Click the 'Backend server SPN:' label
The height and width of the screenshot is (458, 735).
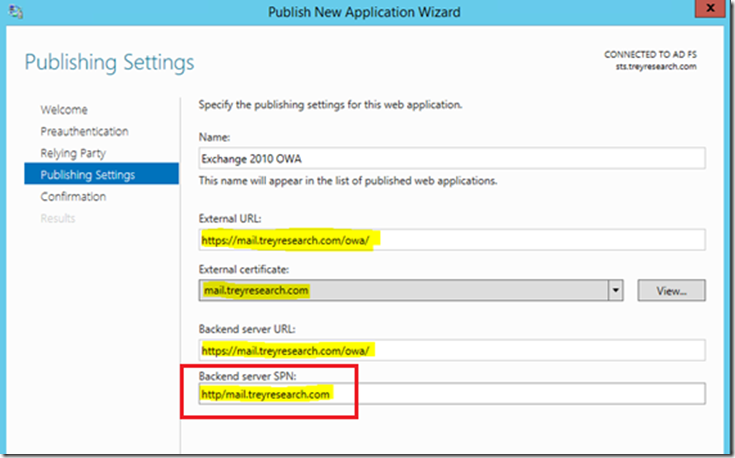pos(248,376)
